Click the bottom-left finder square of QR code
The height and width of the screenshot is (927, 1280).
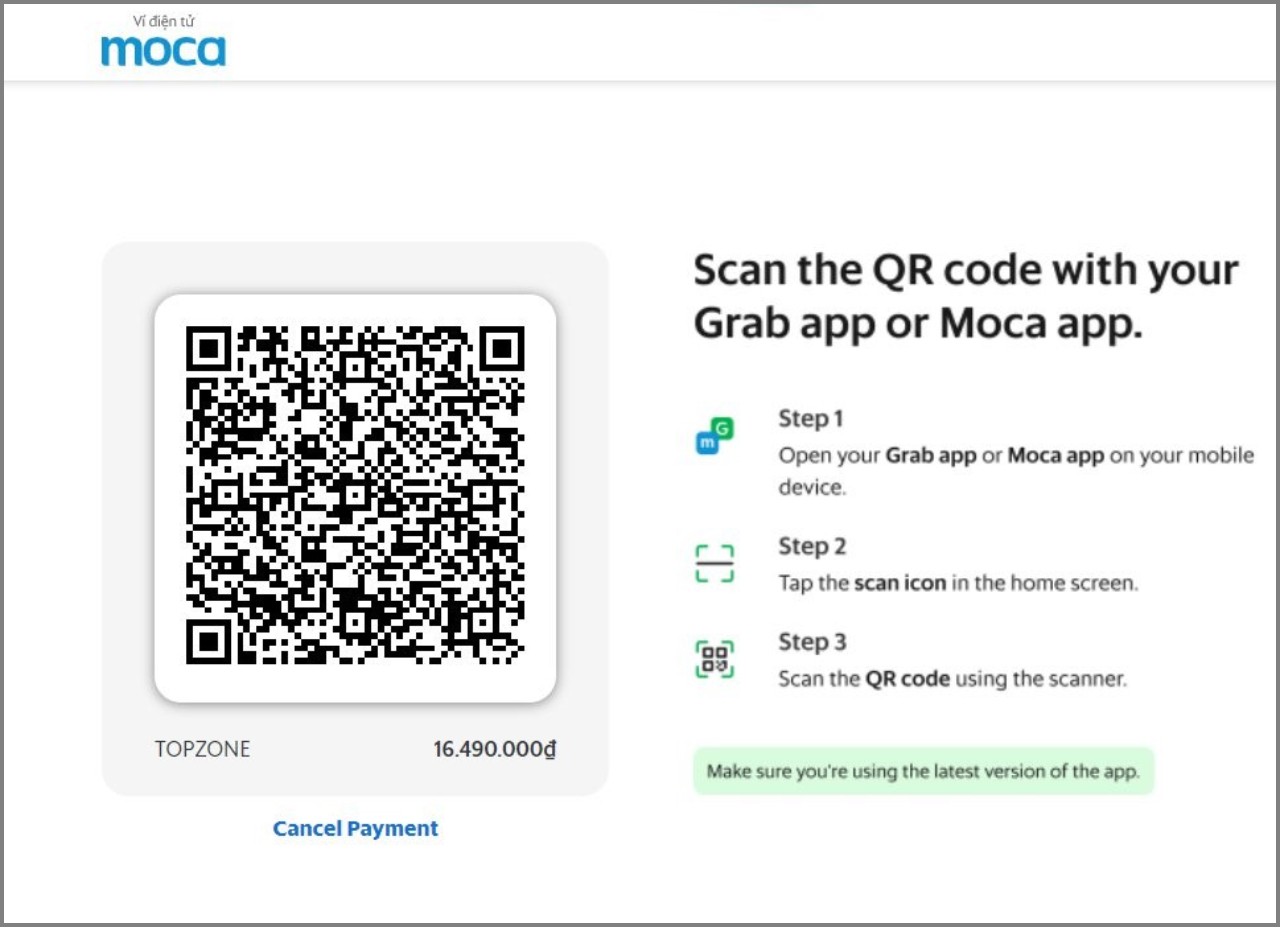click(x=209, y=642)
